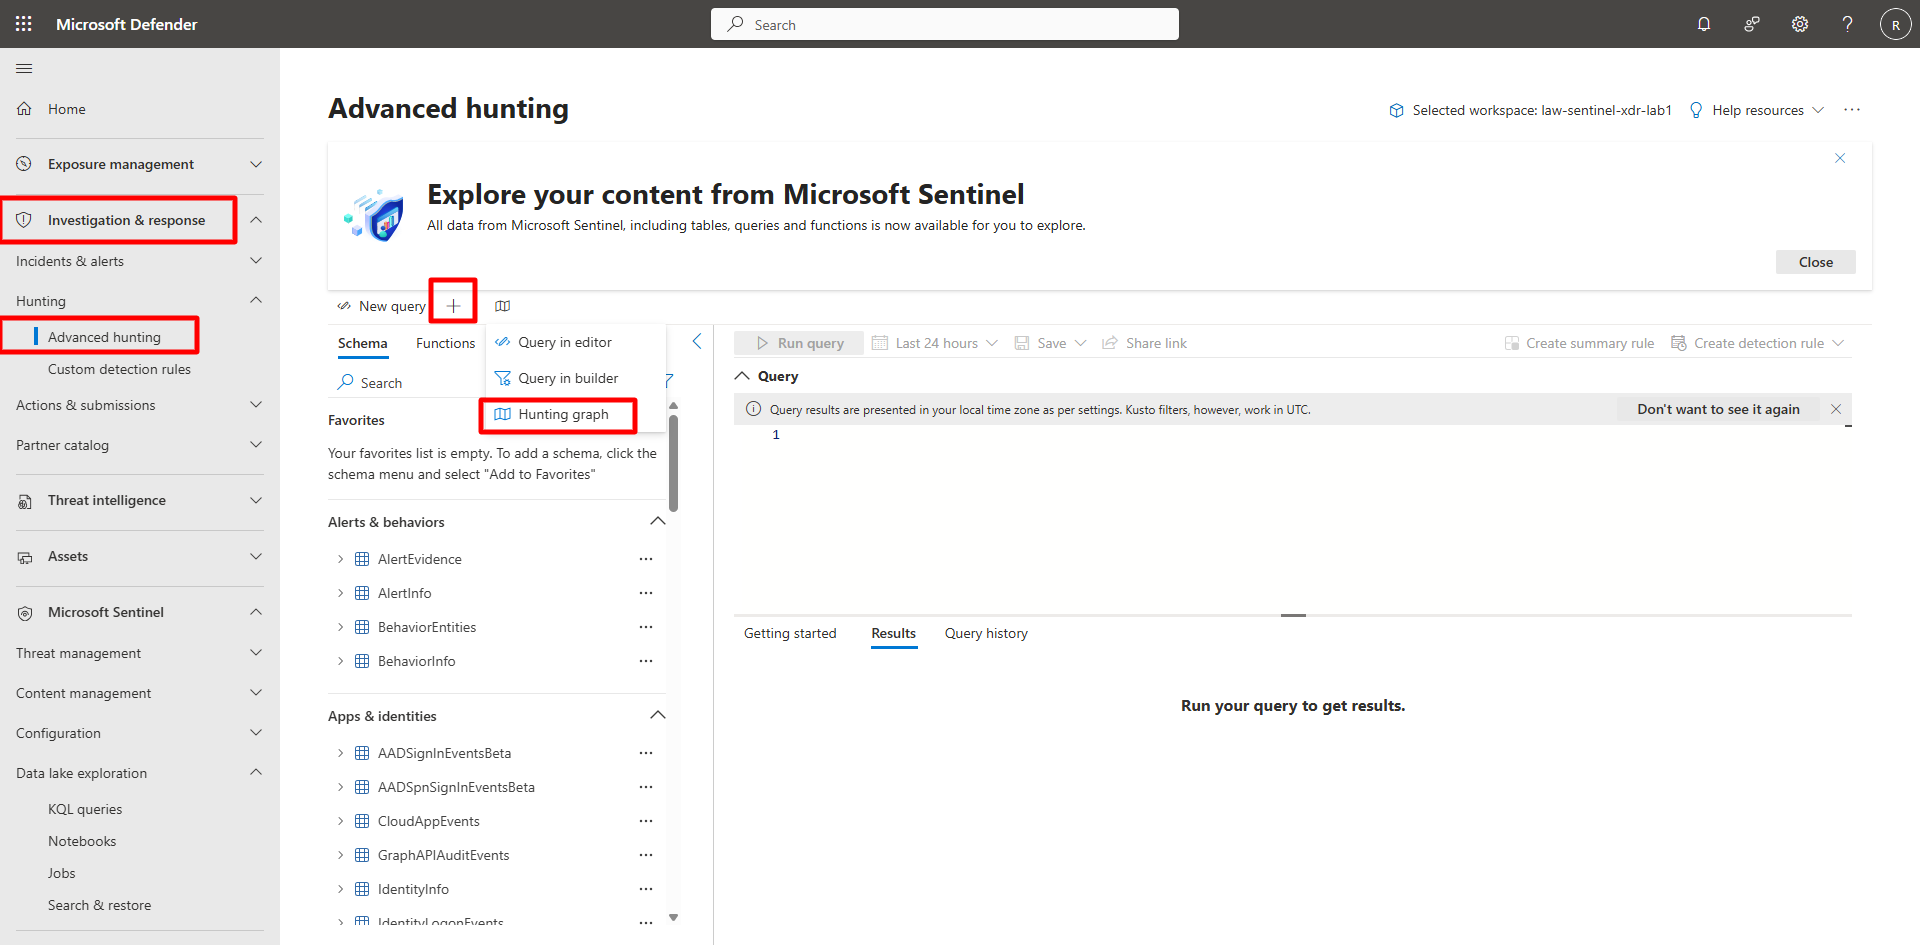The image size is (1920, 945).
Task: Collapse the Query section chevron
Action: pyautogui.click(x=742, y=376)
